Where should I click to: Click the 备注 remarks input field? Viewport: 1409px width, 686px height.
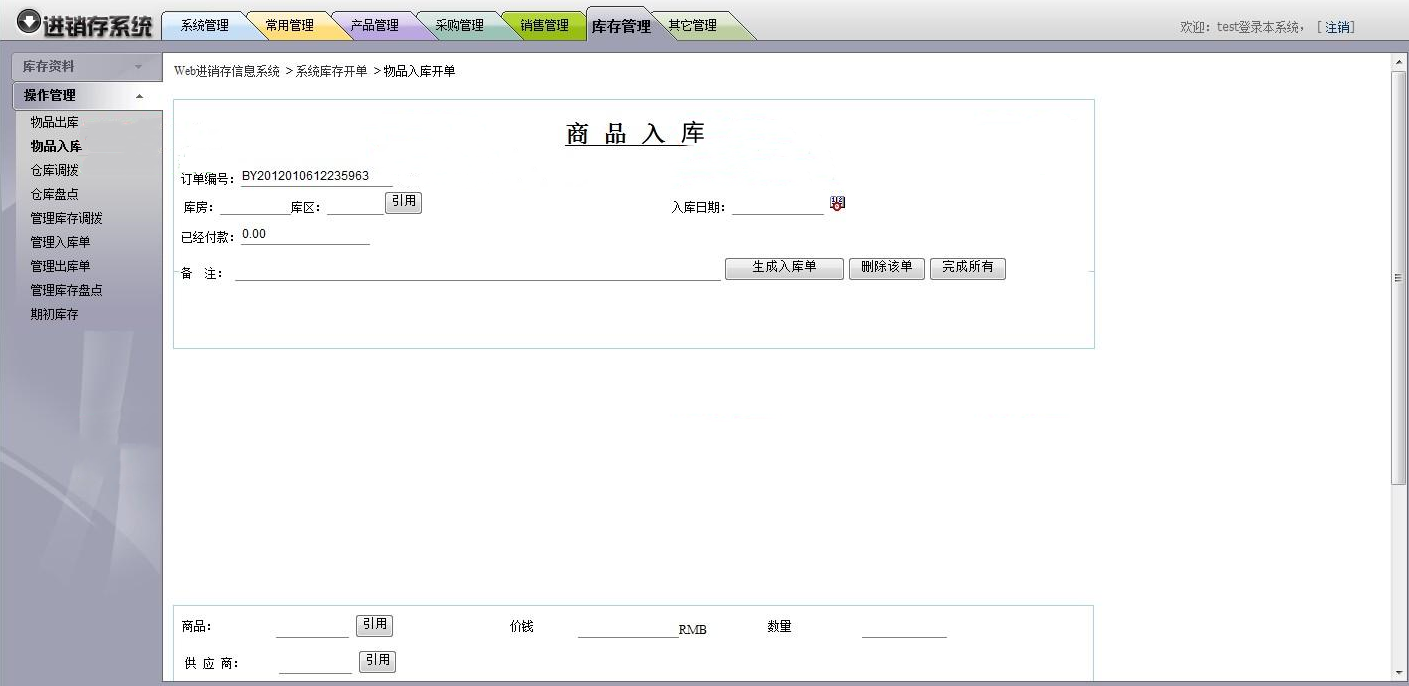click(x=477, y=273)
